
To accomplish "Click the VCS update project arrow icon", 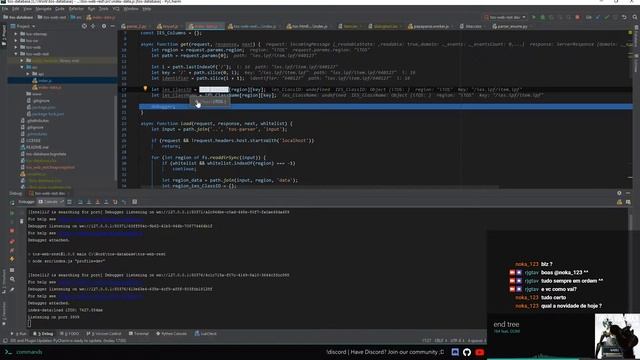I will (598, 17).
